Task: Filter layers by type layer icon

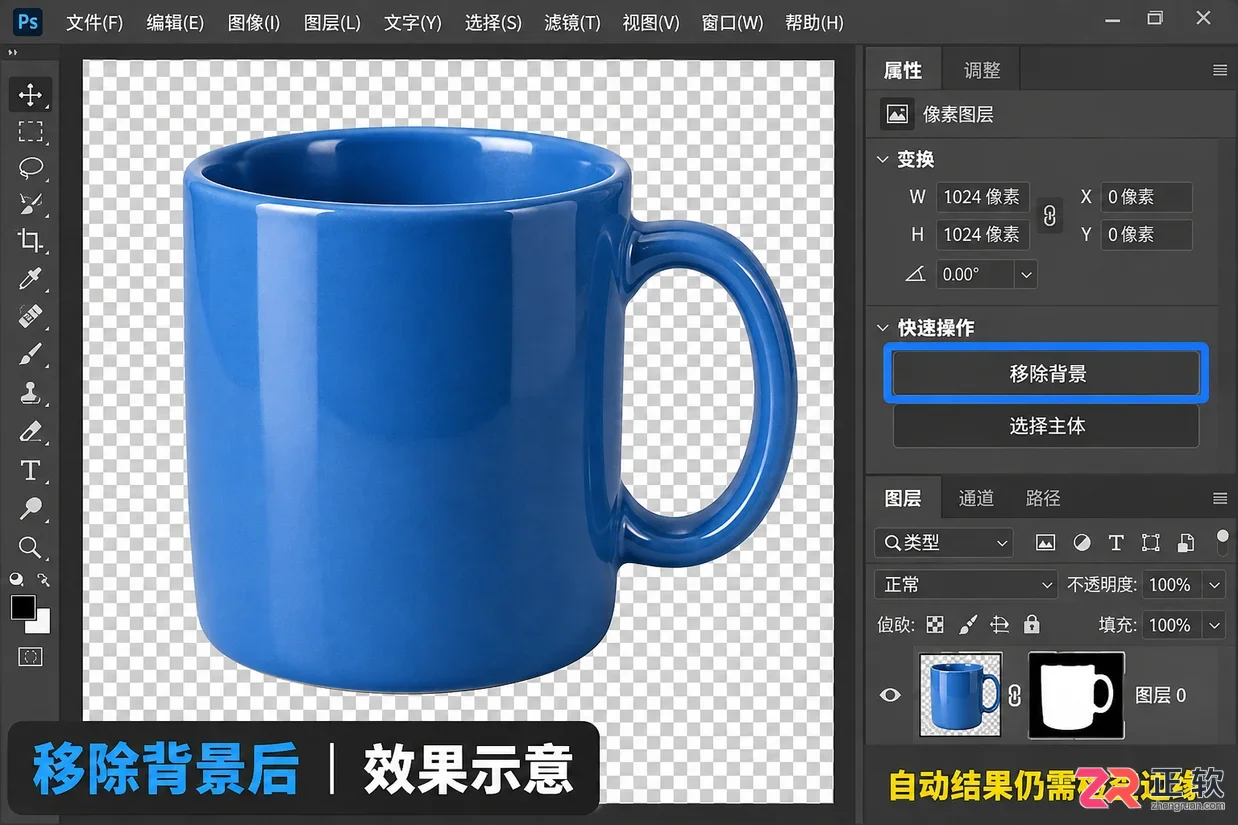Action: pos(1116,543)
